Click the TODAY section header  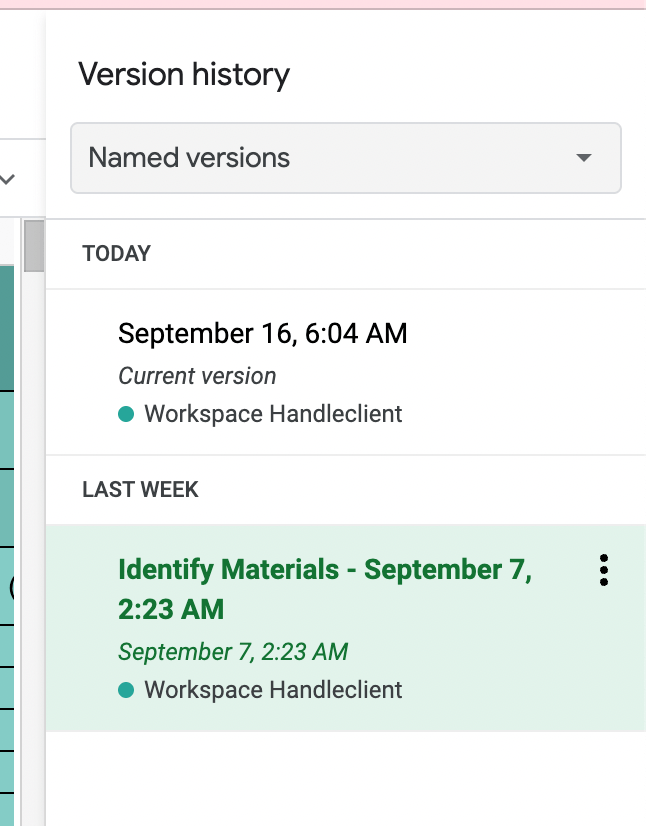point(114,253)
